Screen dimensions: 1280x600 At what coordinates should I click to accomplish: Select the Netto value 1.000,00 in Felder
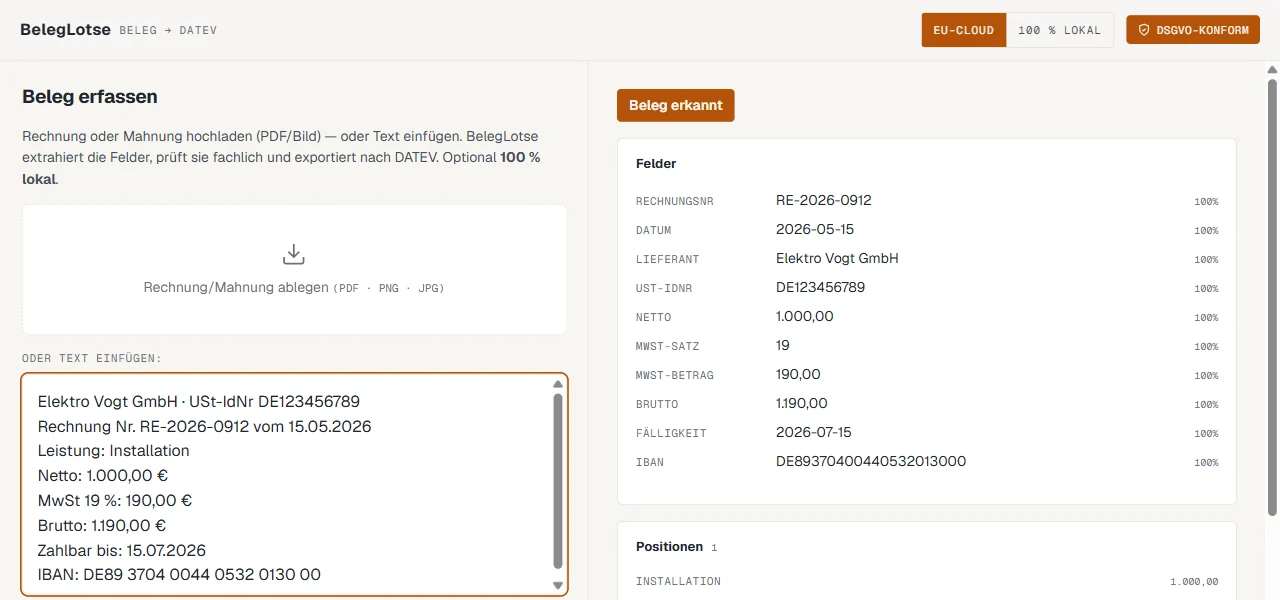805,316
